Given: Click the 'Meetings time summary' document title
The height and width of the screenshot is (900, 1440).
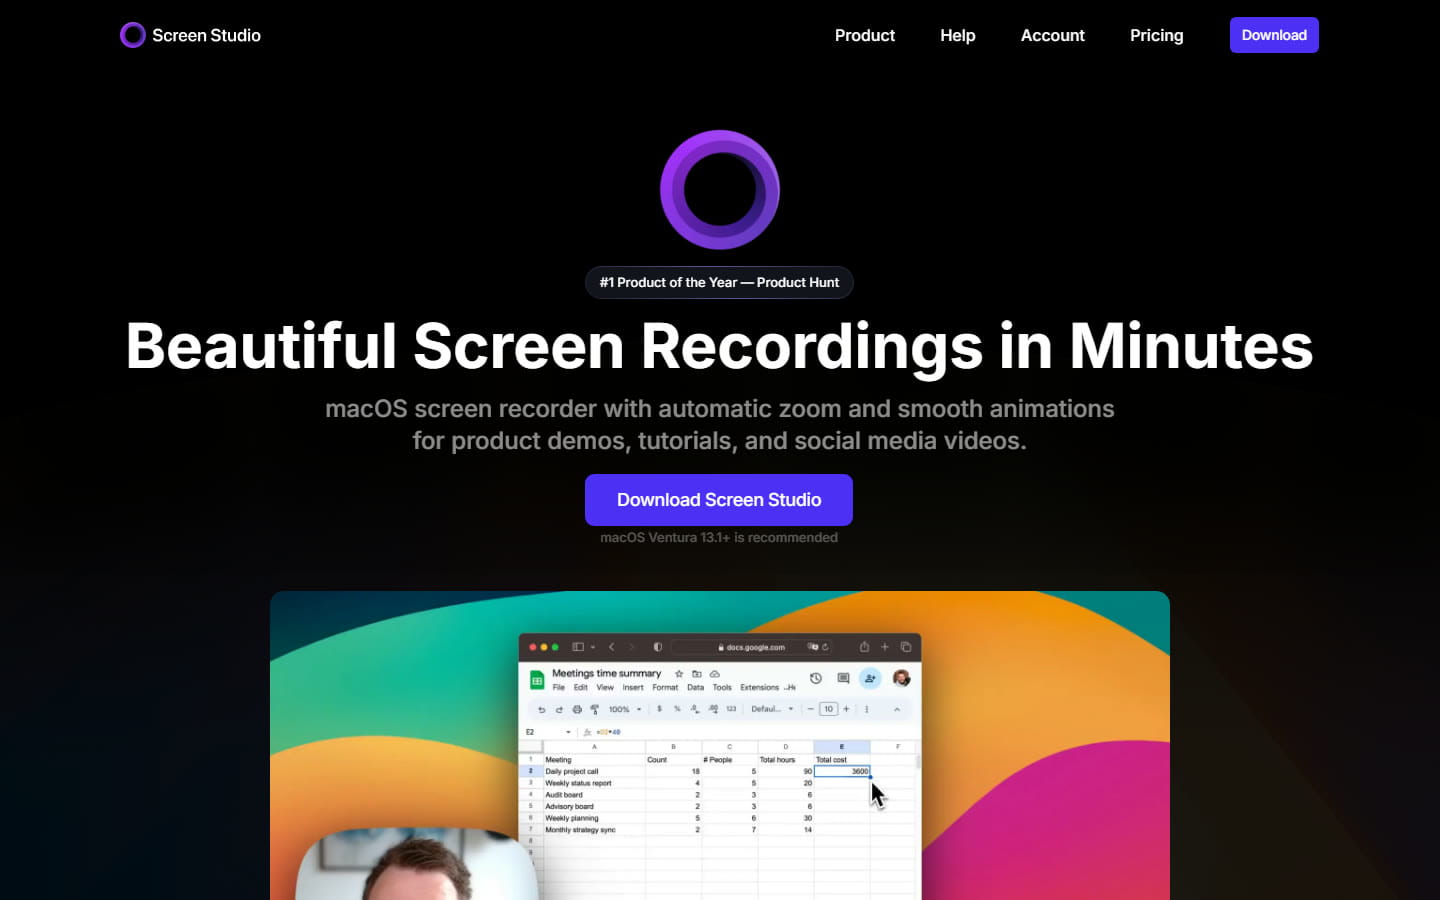Looking at the screenshot, I should (606, 673).
